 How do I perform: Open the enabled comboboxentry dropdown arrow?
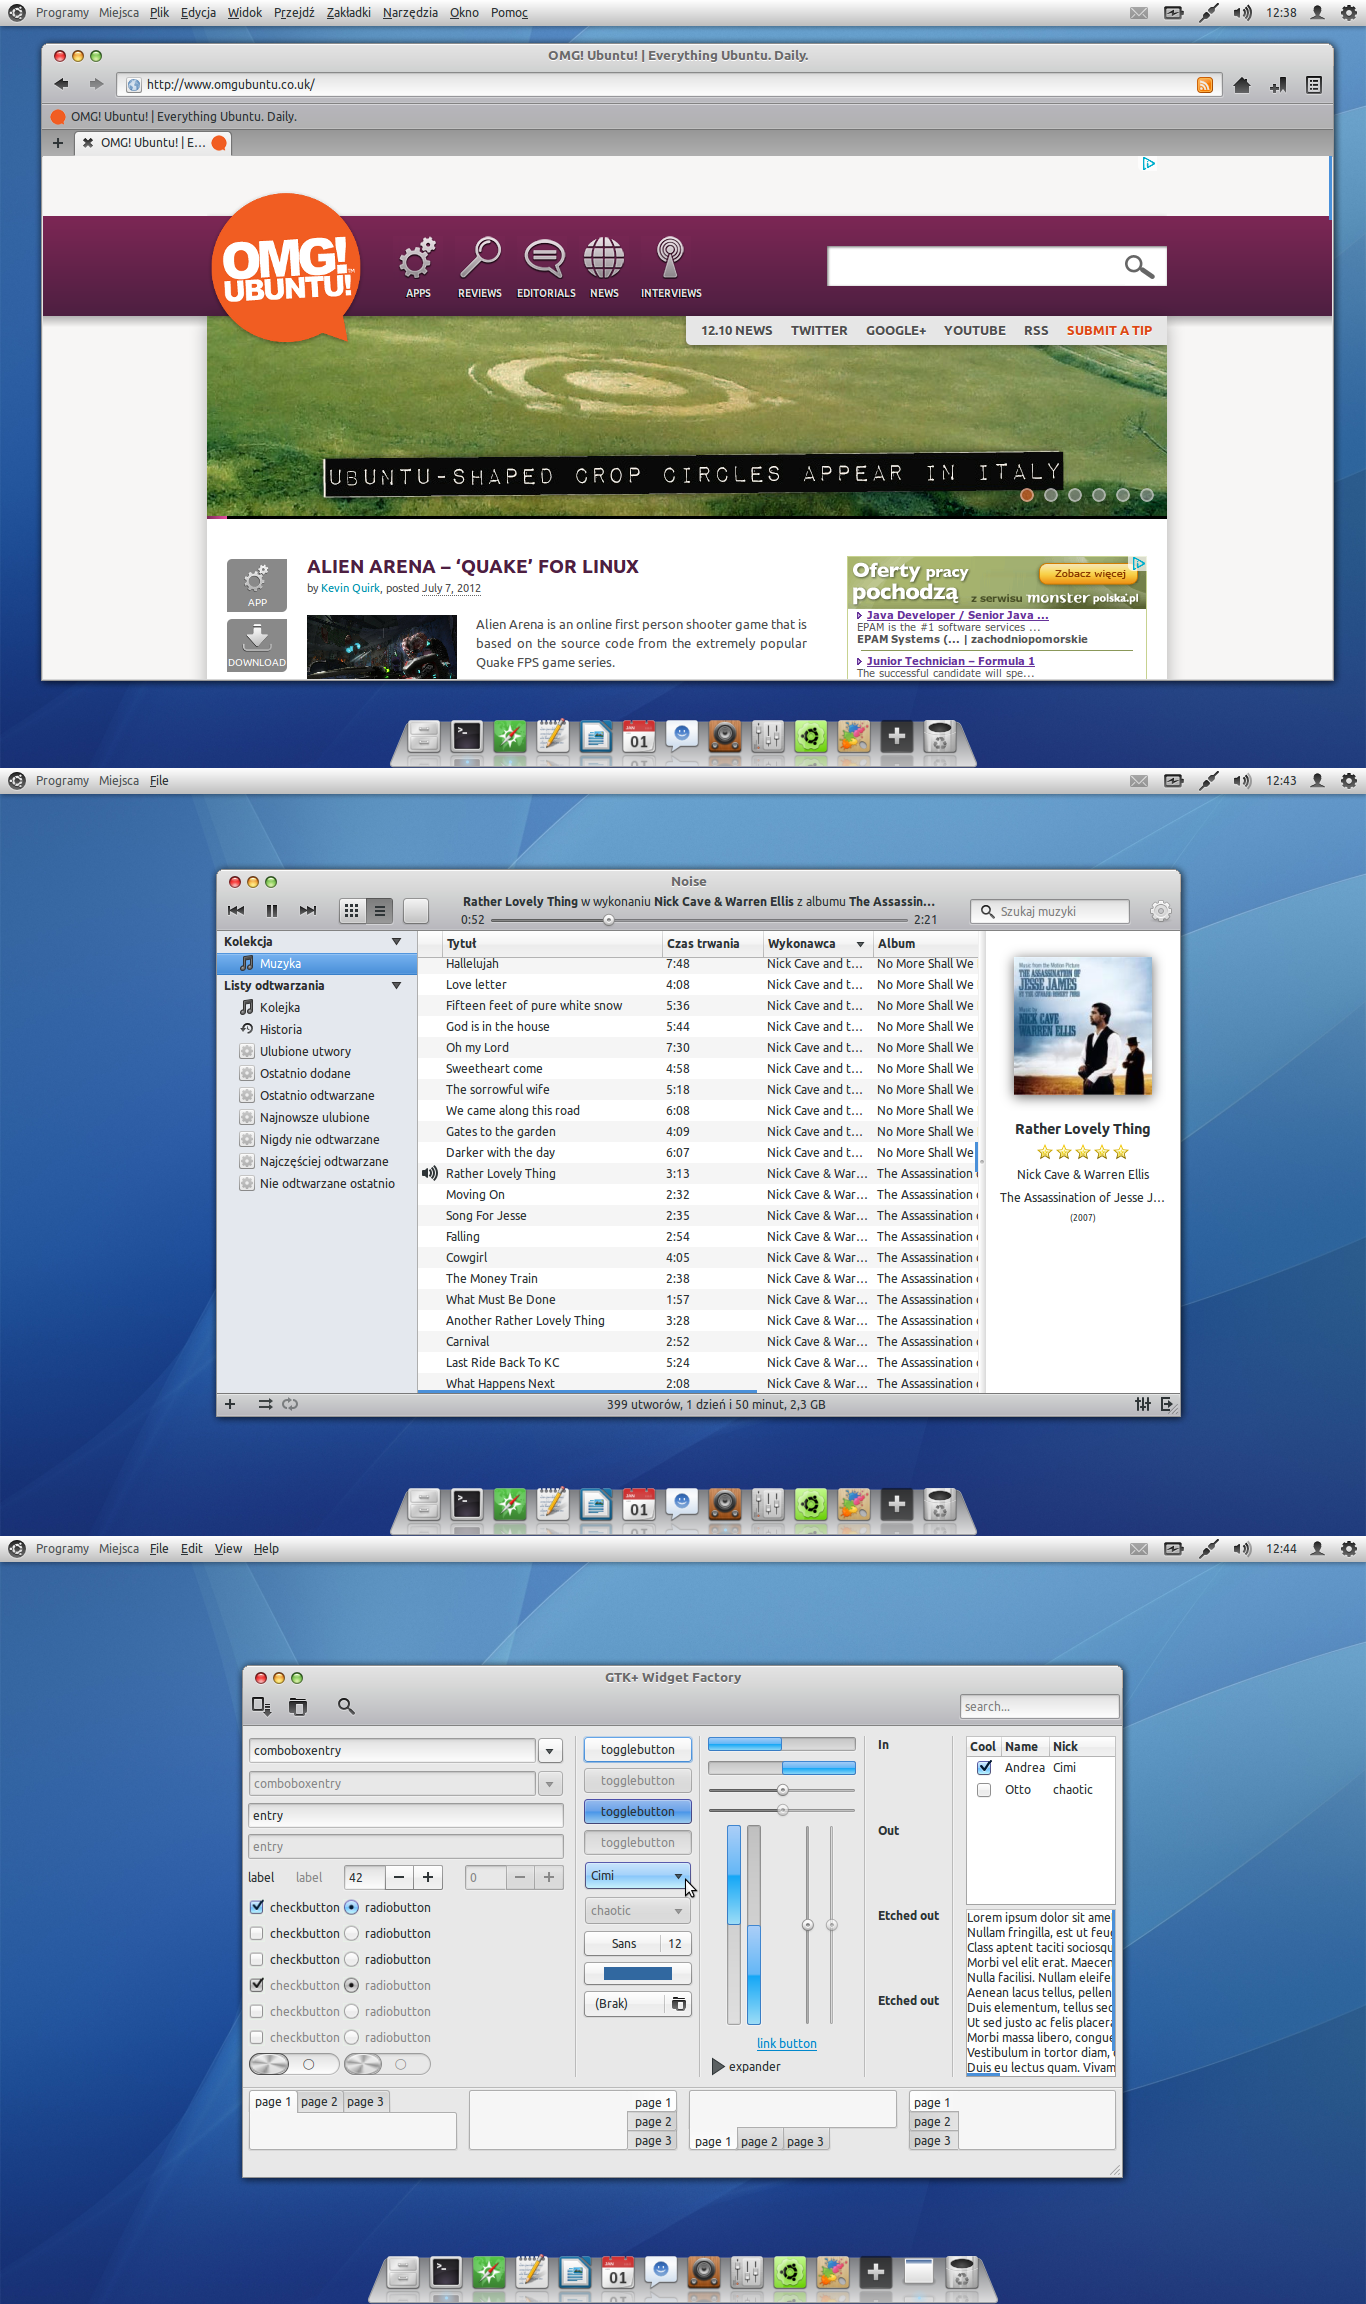pos(550,1750)
